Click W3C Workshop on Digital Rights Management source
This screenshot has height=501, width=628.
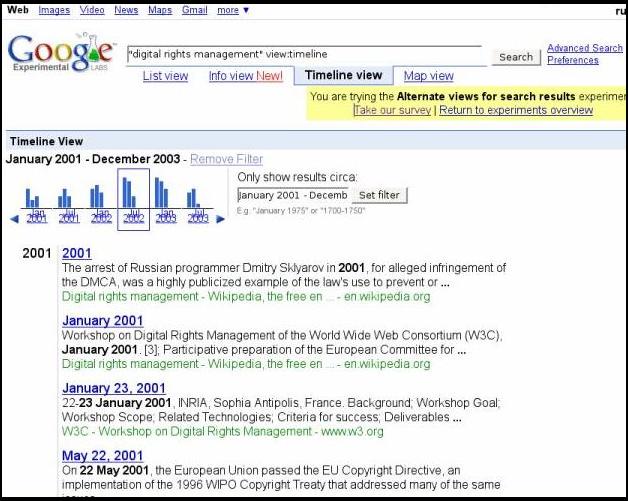223,432
